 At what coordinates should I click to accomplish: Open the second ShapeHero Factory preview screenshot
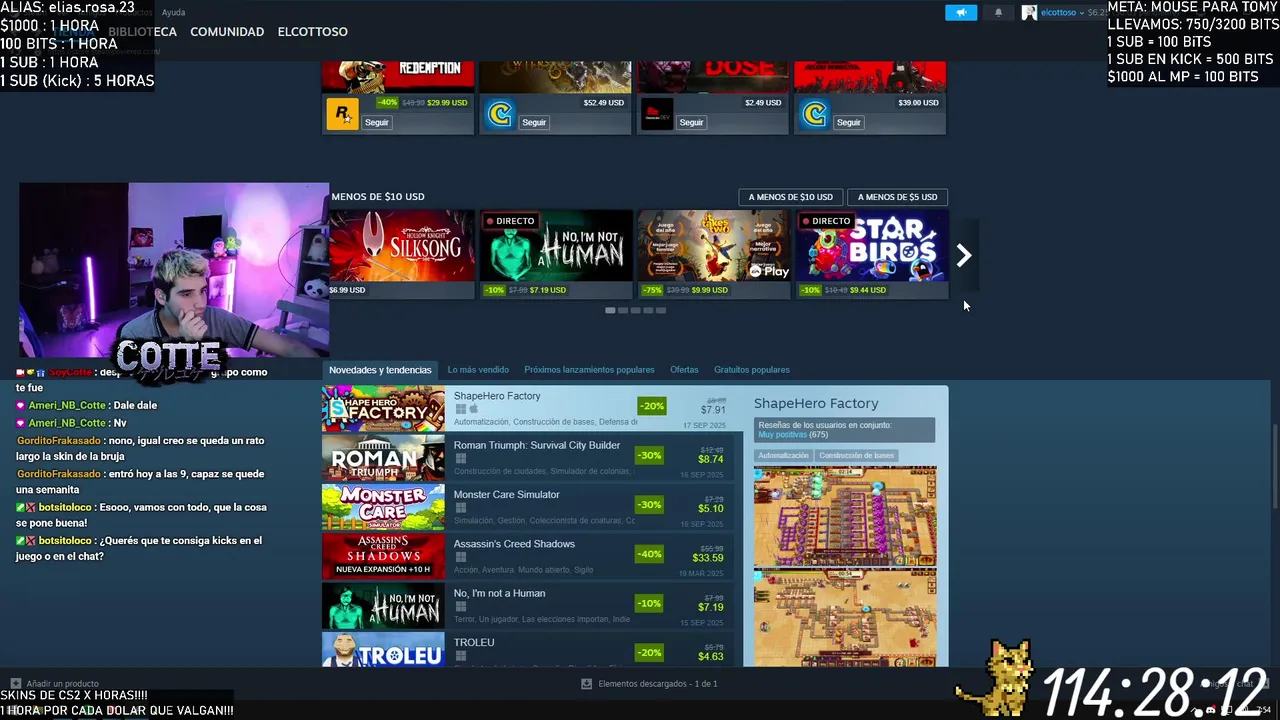point(845,618)
